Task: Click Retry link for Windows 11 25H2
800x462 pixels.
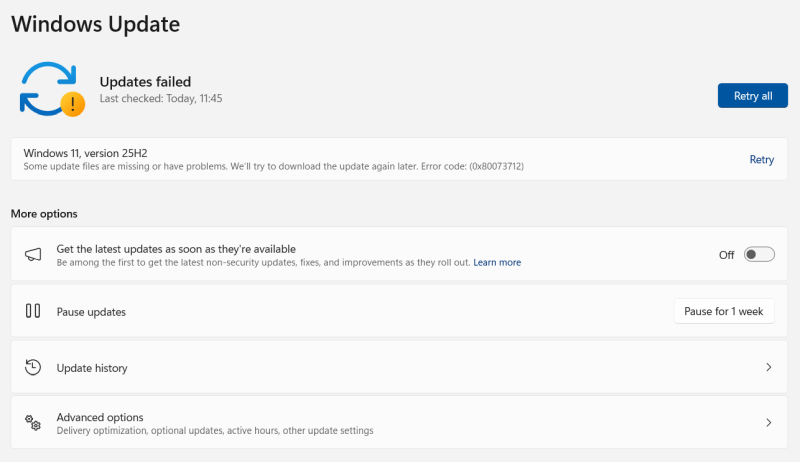Action: pyautogui.click(x=761, y=160)
